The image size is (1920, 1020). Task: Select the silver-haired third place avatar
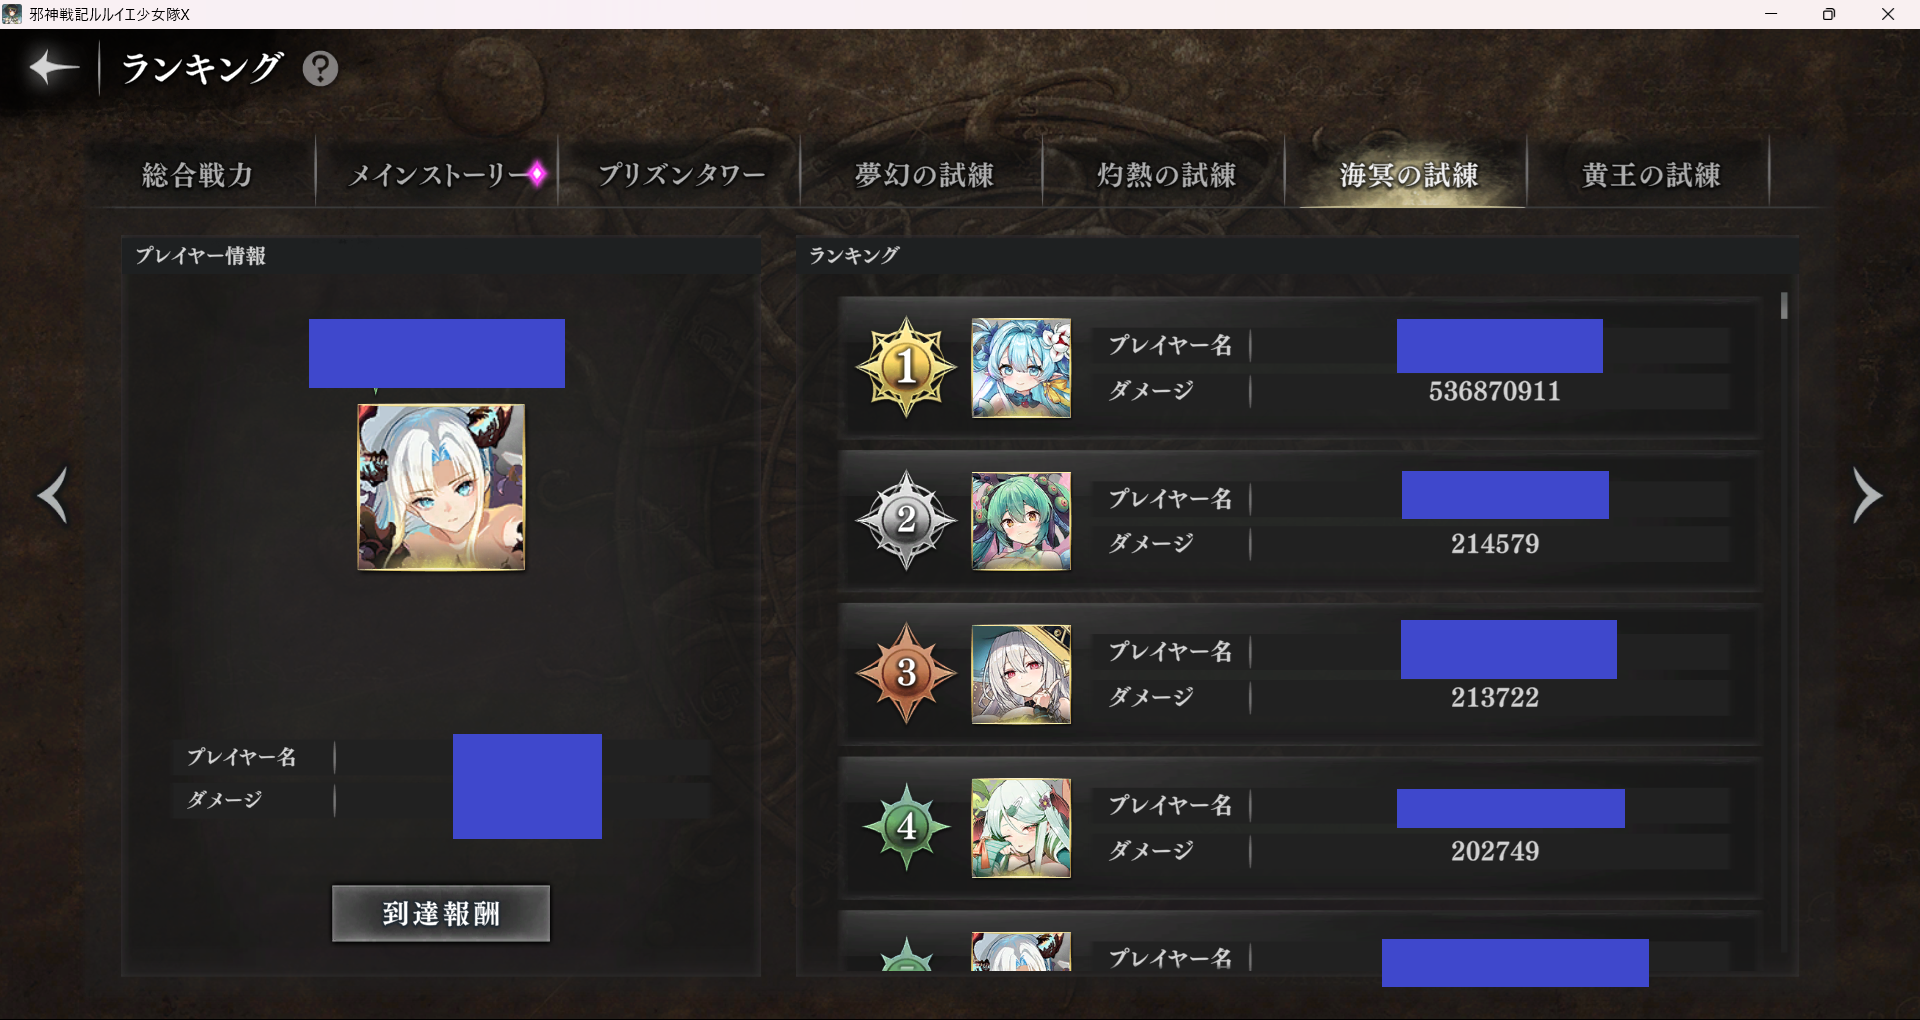coord(1021,674)
